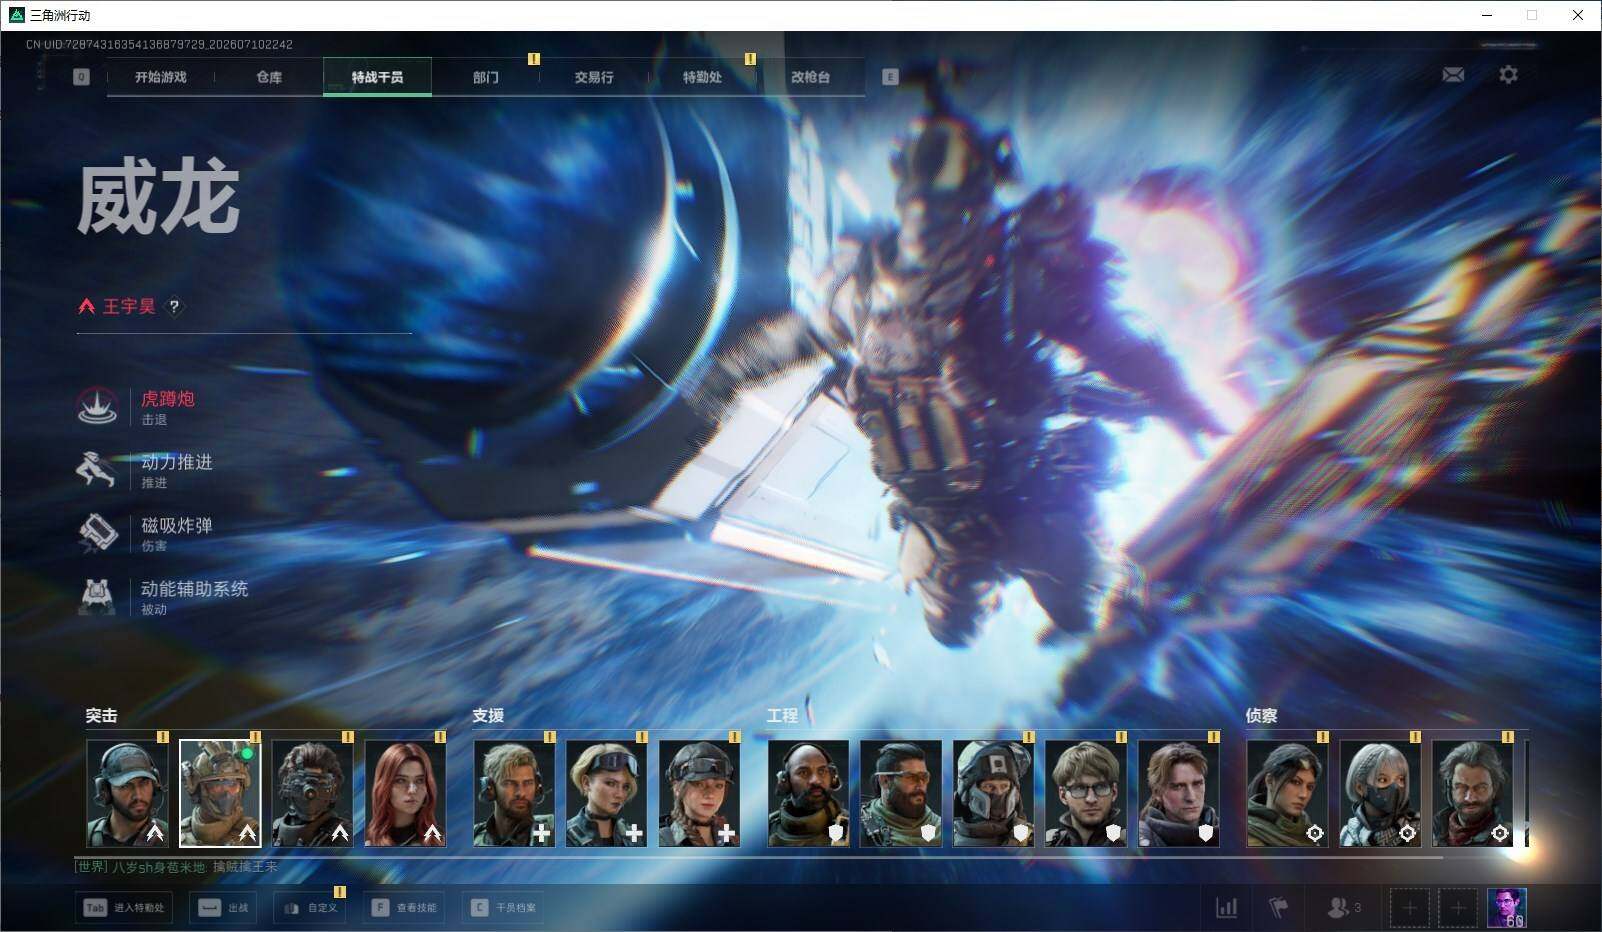Open the mail envelope icon
This screenshot has width=1602, height=932.
[1453, 75]
